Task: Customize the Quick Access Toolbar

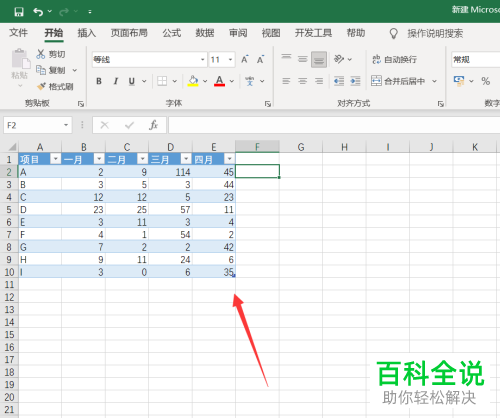Action: [90, 12]
